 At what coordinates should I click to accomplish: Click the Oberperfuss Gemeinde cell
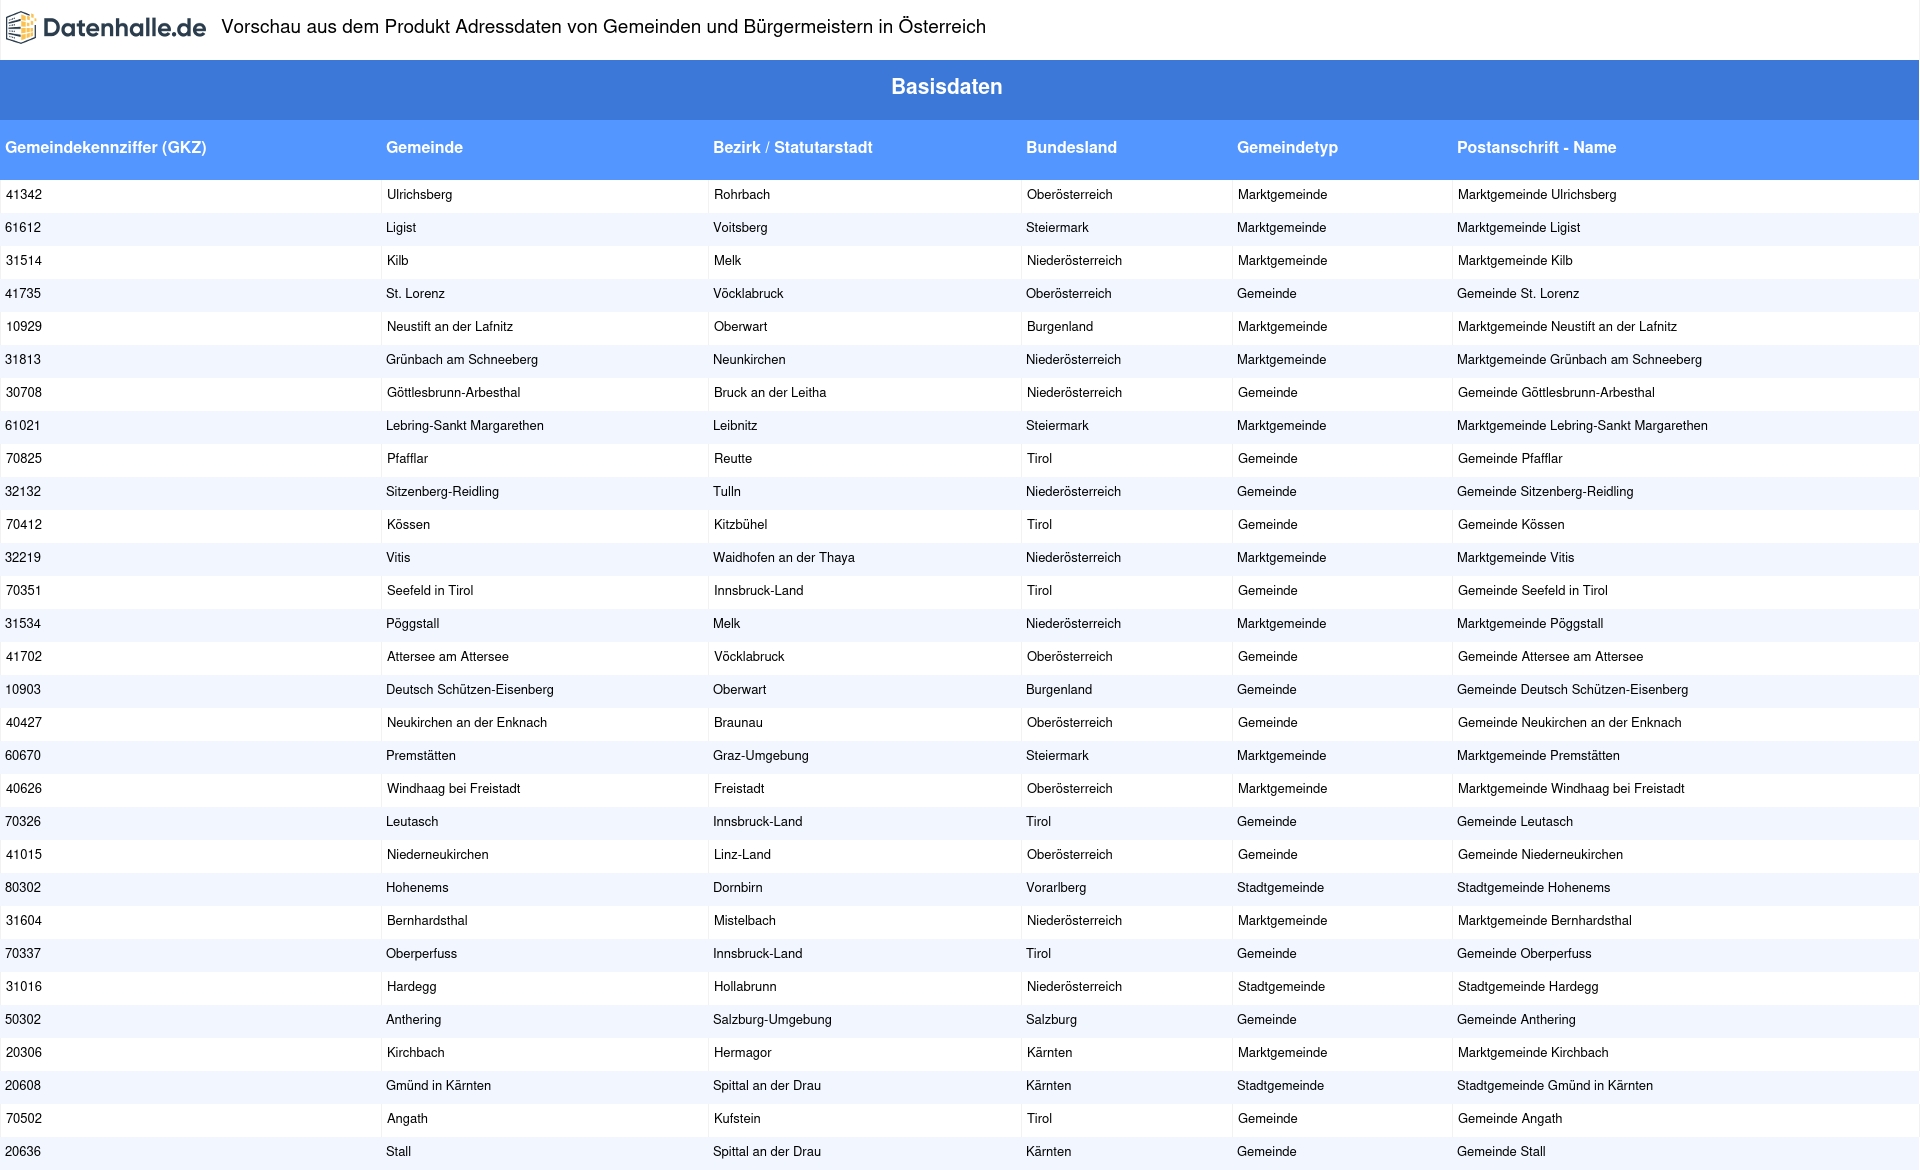pos(545,954)
